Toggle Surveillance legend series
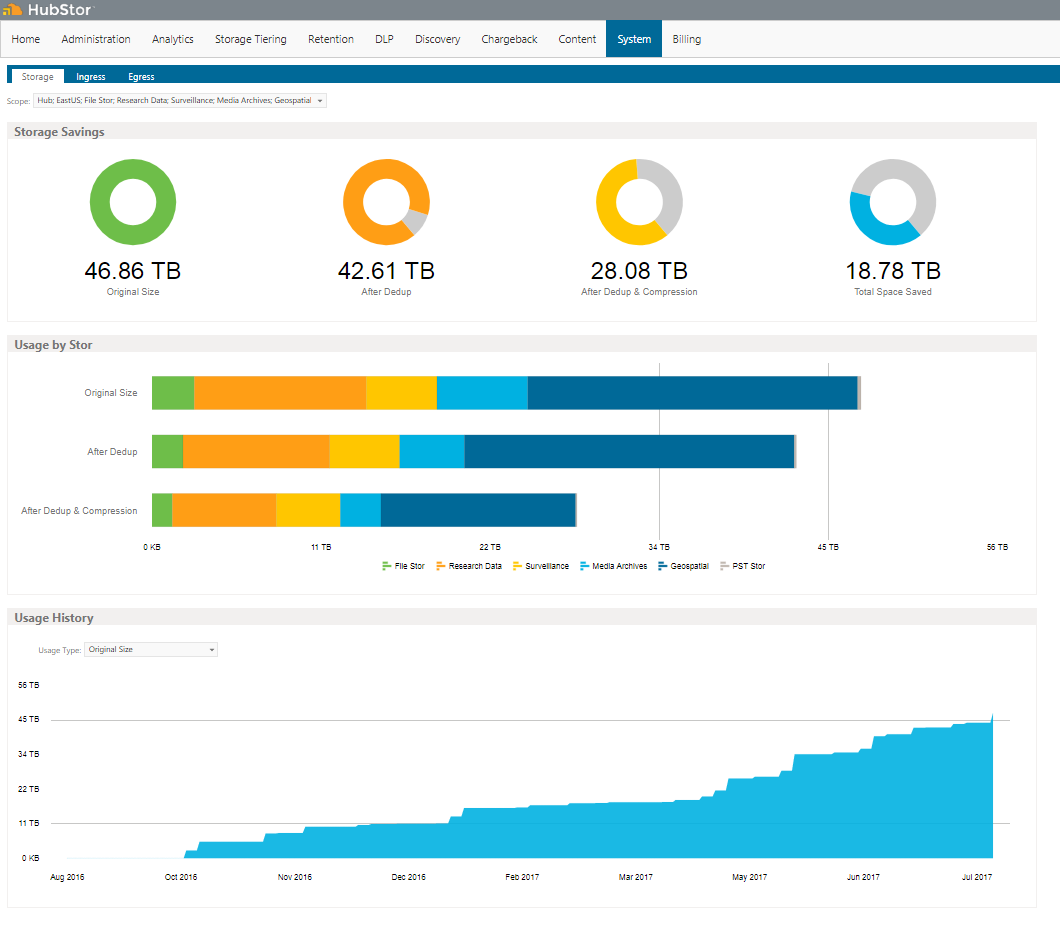1060x931 pixels. click(541, 566)
